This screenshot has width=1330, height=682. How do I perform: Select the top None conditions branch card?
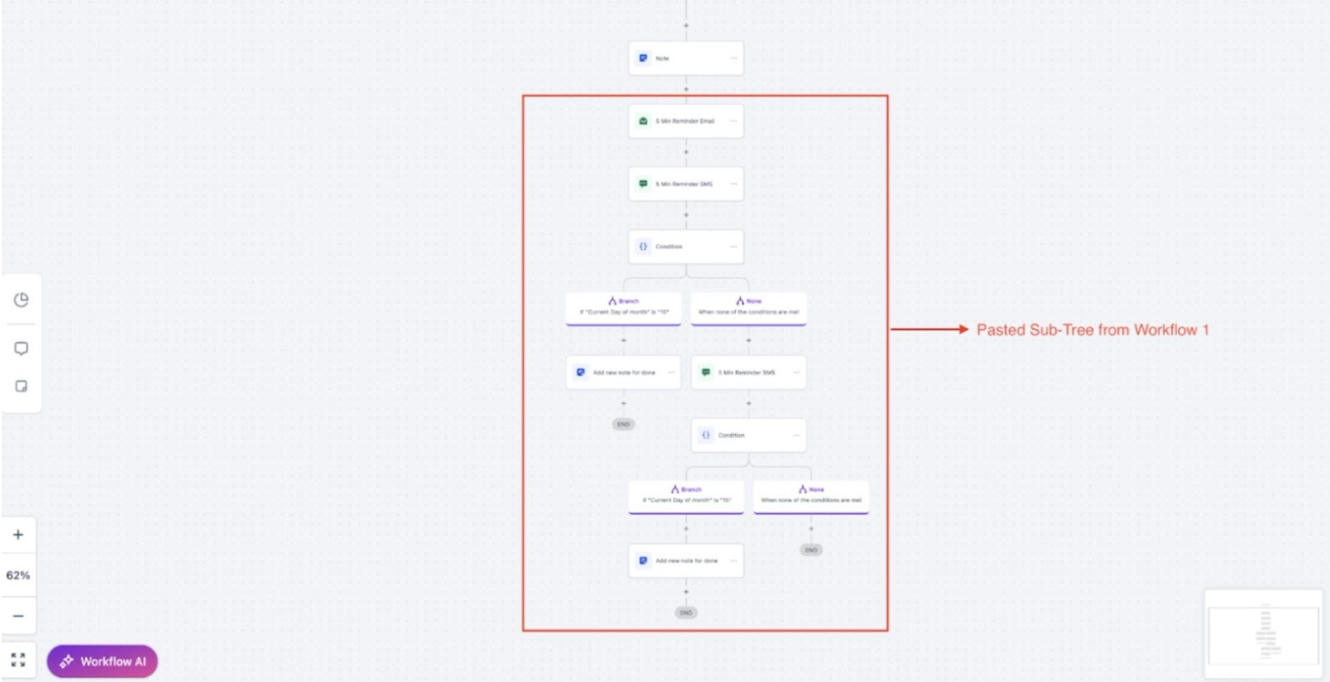(x=748, y=307)
